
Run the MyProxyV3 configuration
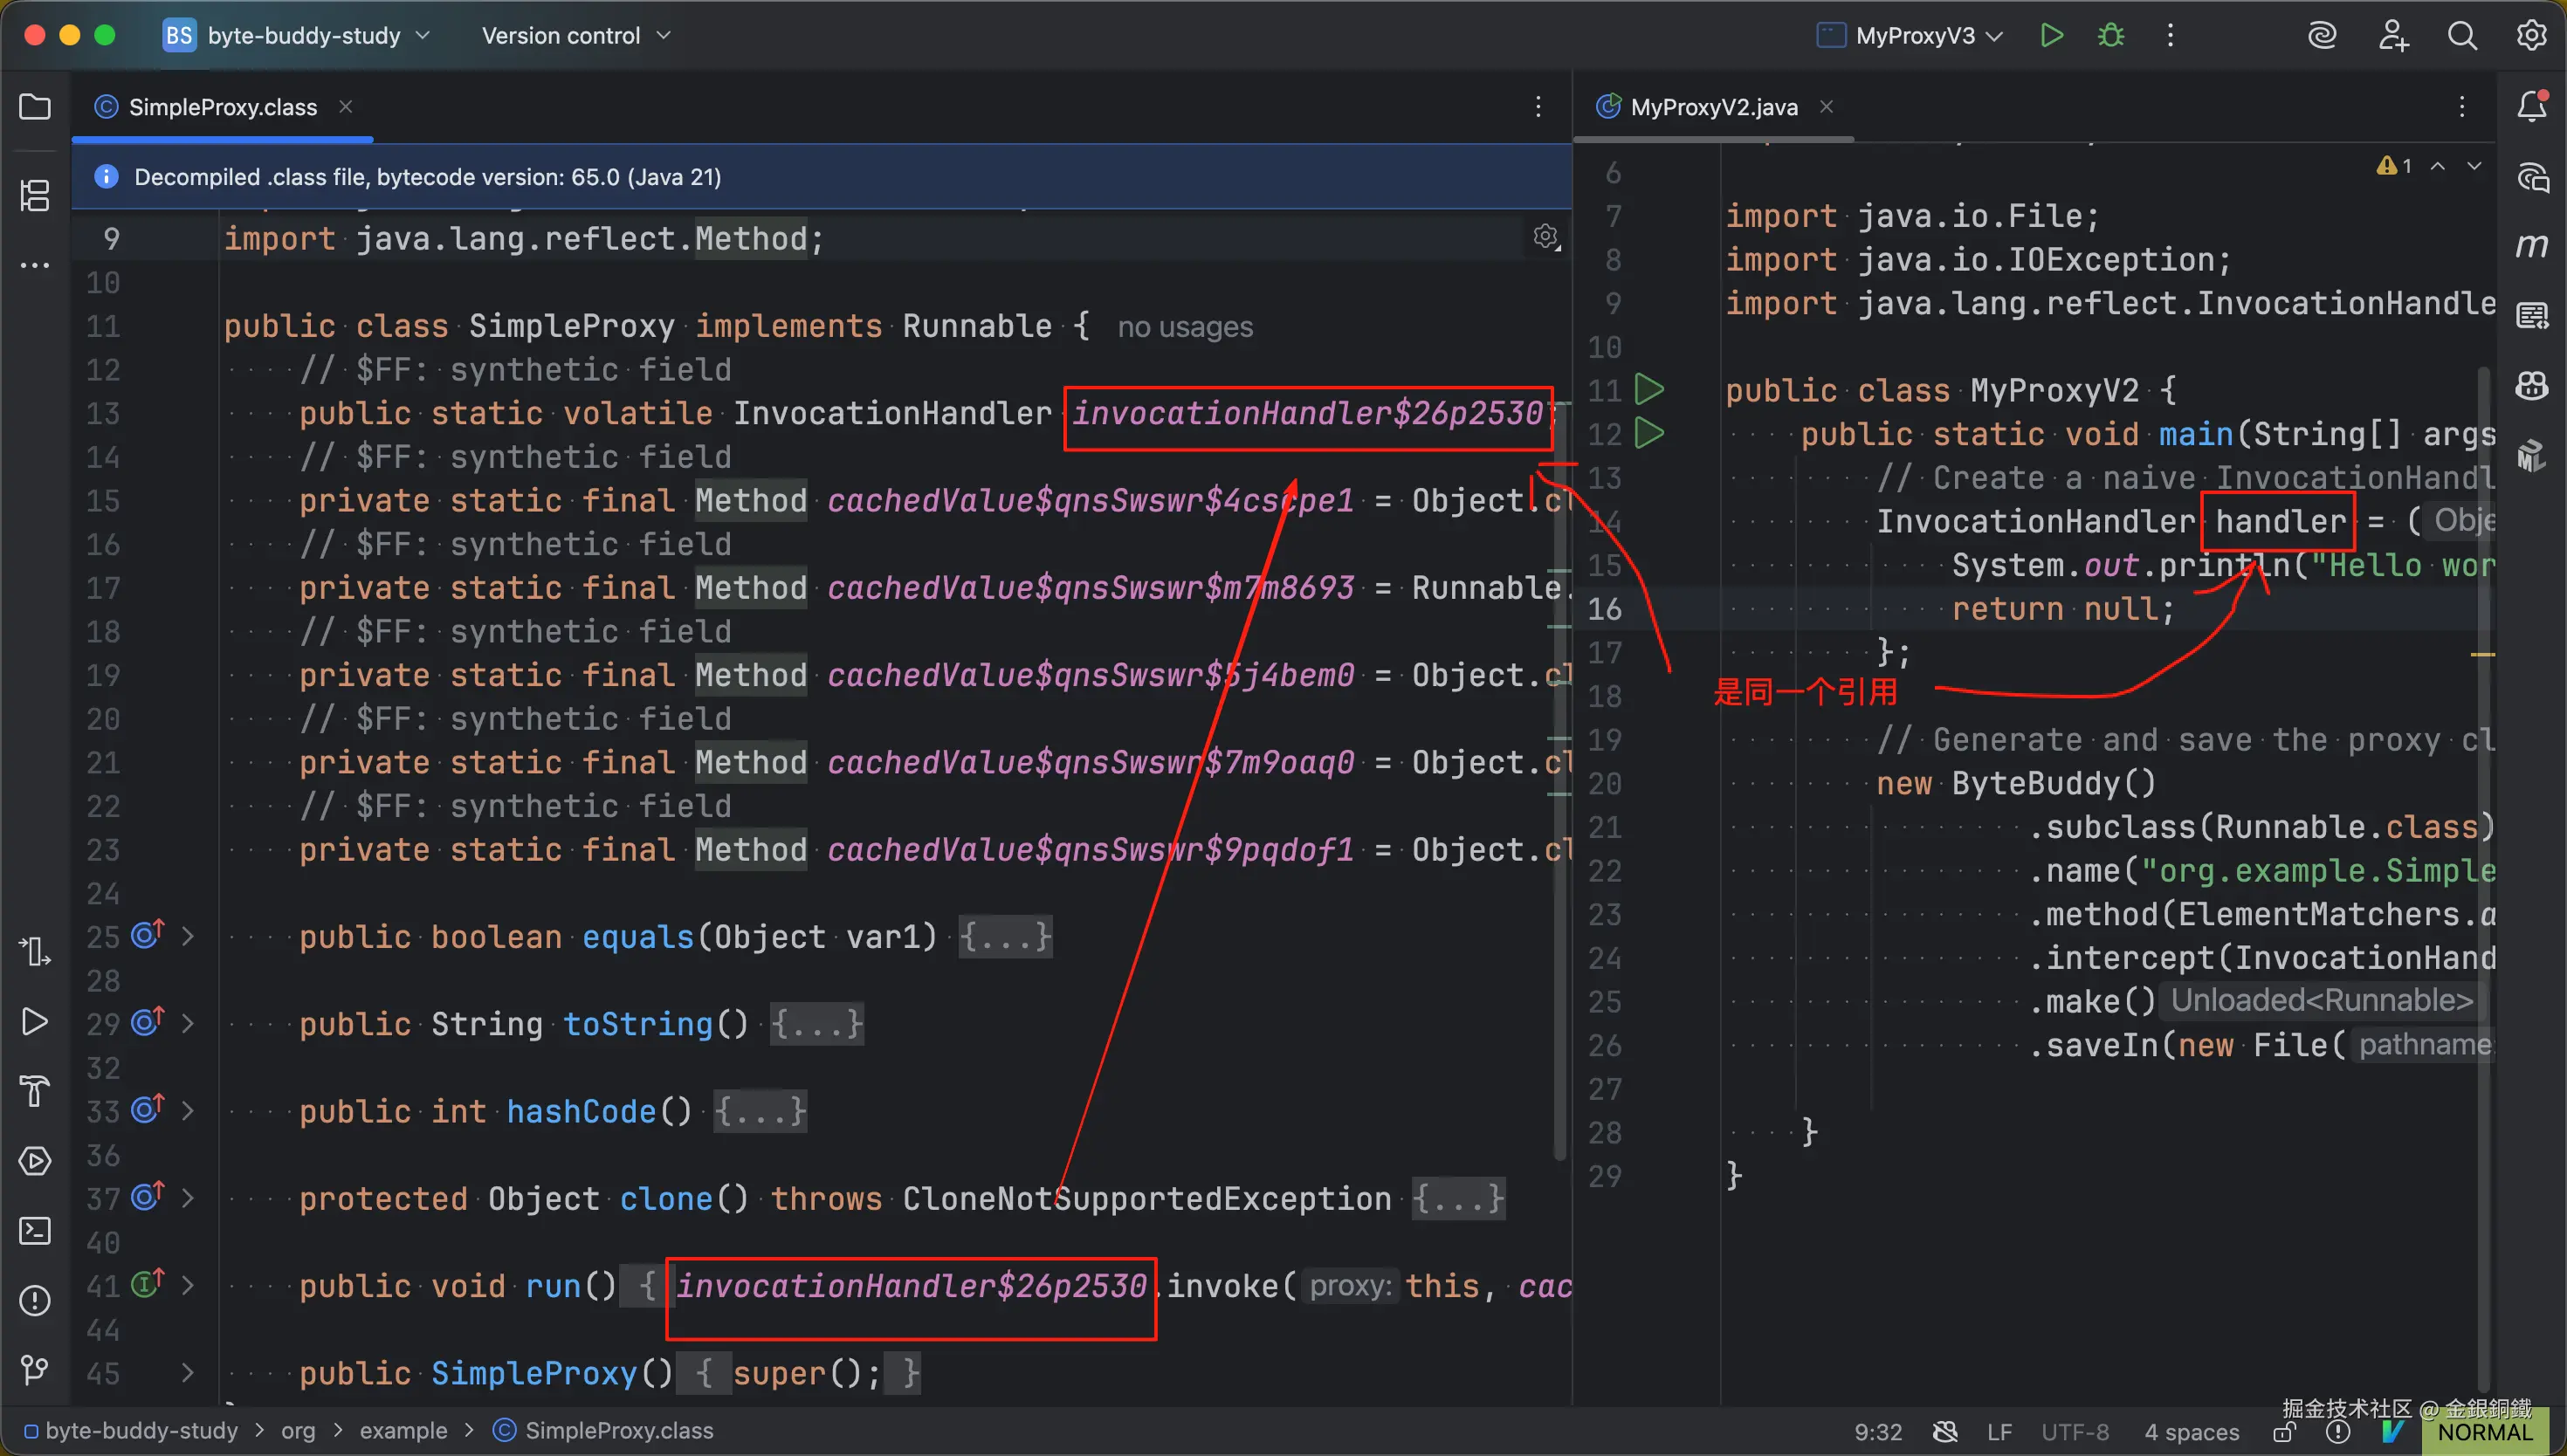[x=2051, y=36]
